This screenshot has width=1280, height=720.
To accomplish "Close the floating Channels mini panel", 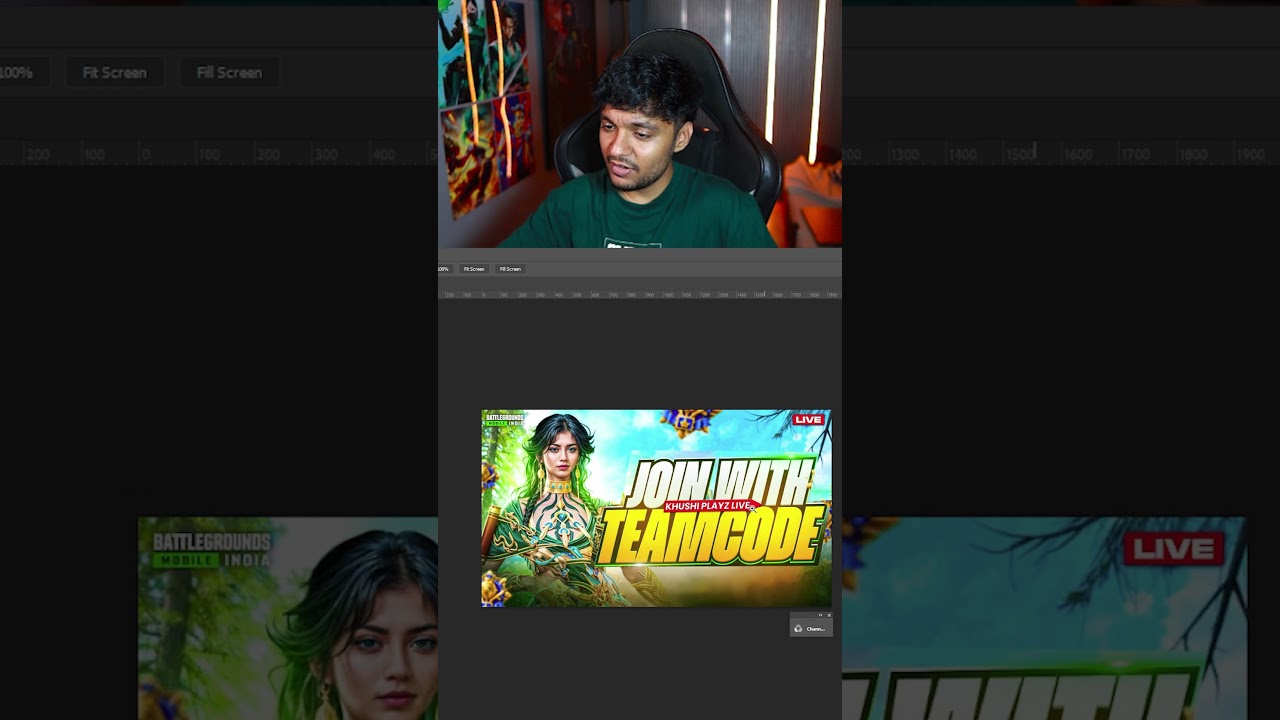I will (829, 615).
